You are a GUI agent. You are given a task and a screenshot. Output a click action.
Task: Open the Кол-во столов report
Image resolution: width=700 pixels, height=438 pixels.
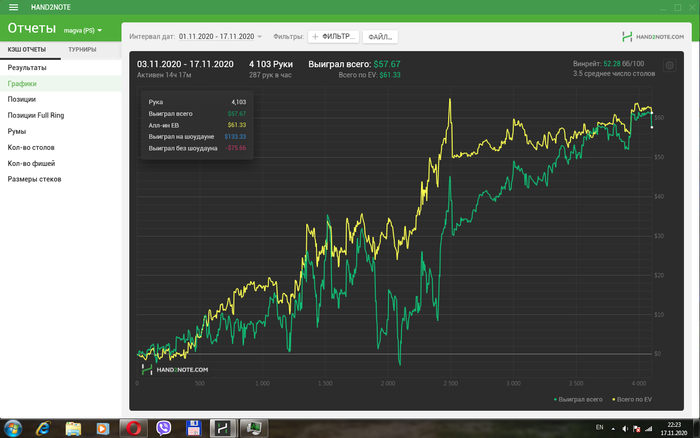tap(61, 147)
